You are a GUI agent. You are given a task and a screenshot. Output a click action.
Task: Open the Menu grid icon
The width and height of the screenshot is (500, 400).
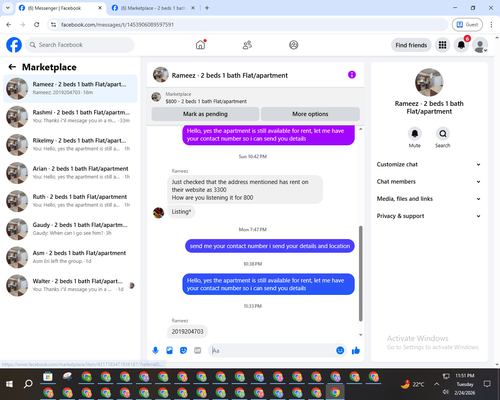click(x=442, y=45)
